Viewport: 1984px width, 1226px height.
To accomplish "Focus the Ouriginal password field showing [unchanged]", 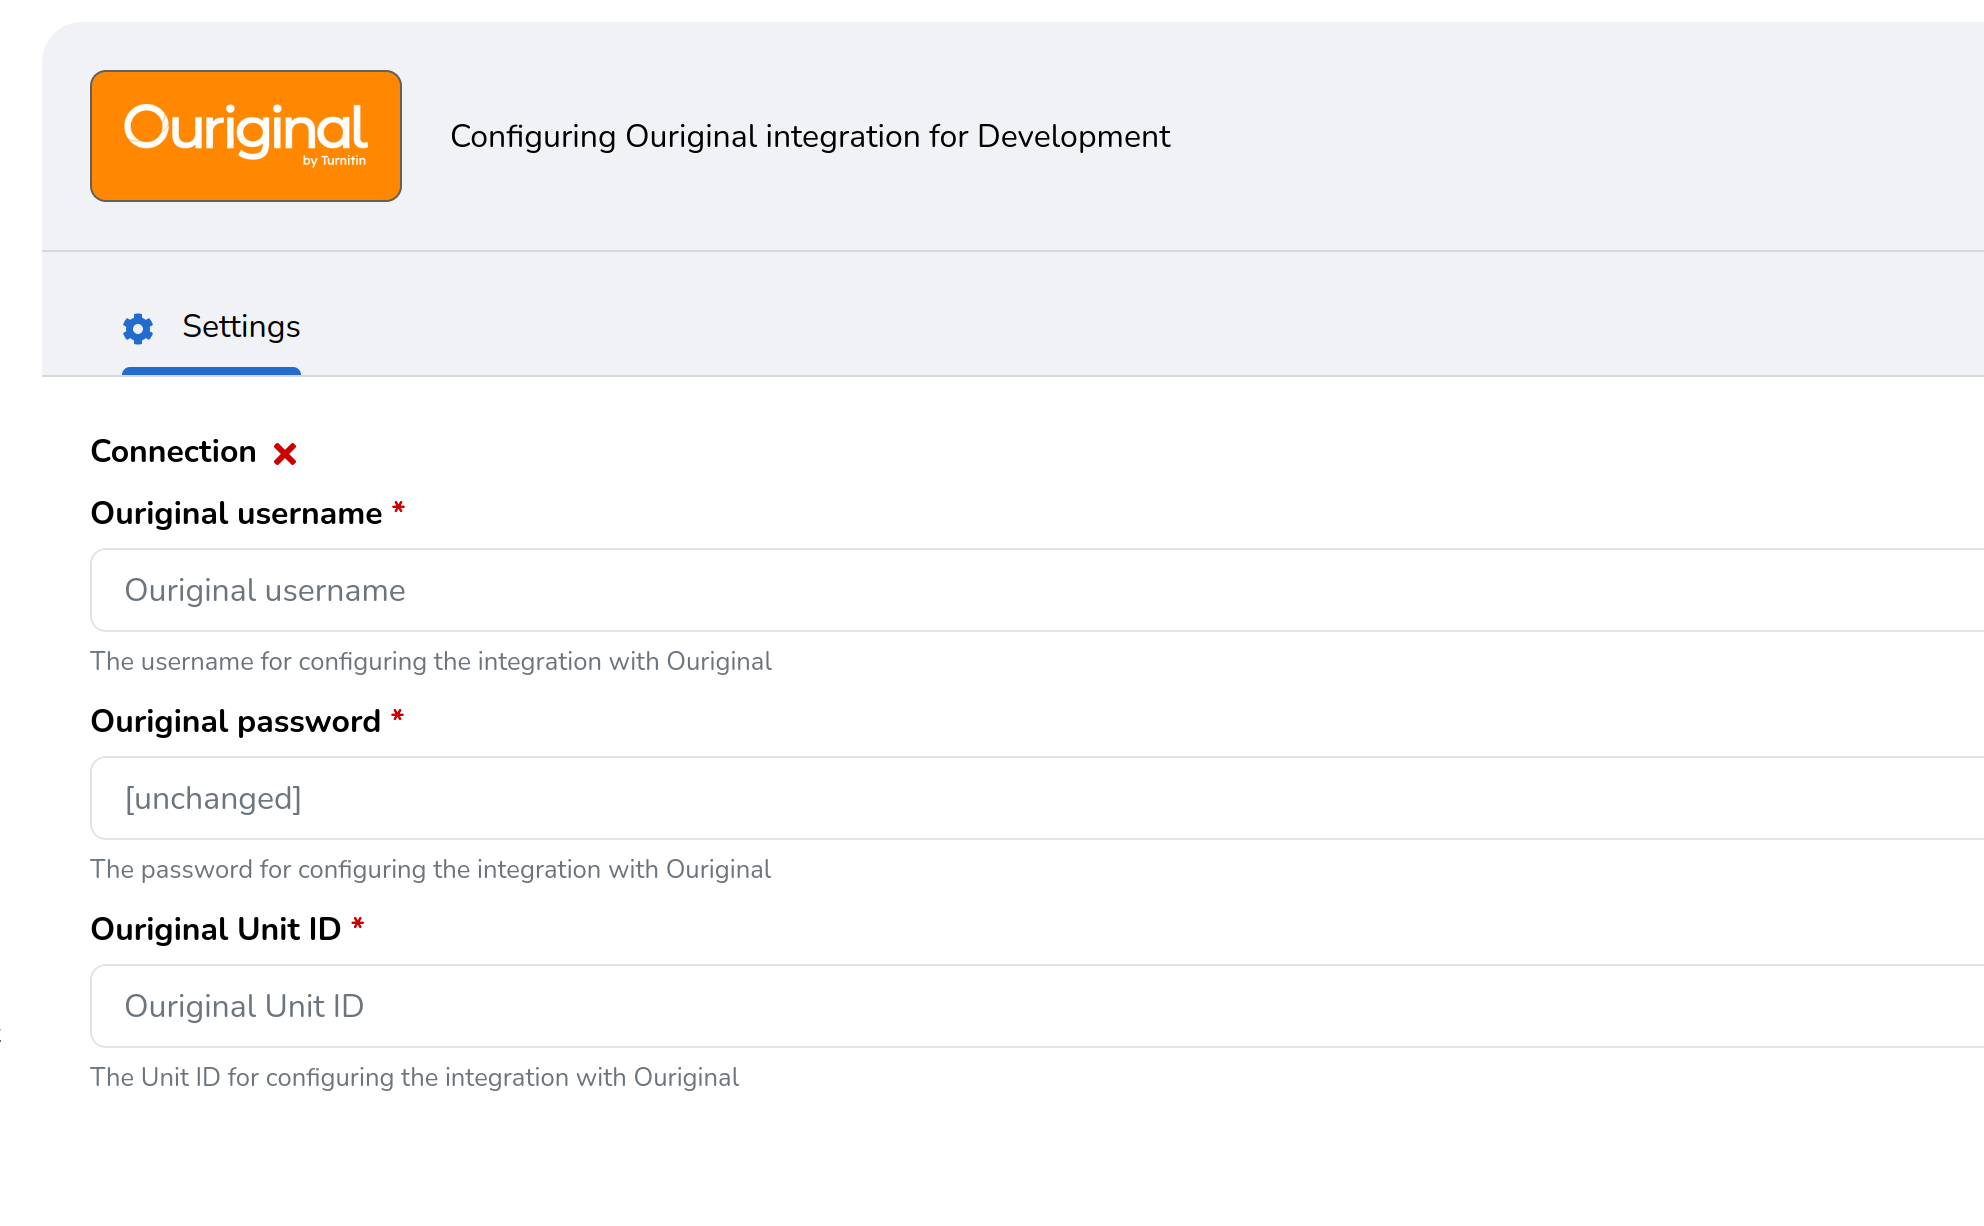I will coord(1037,798).
